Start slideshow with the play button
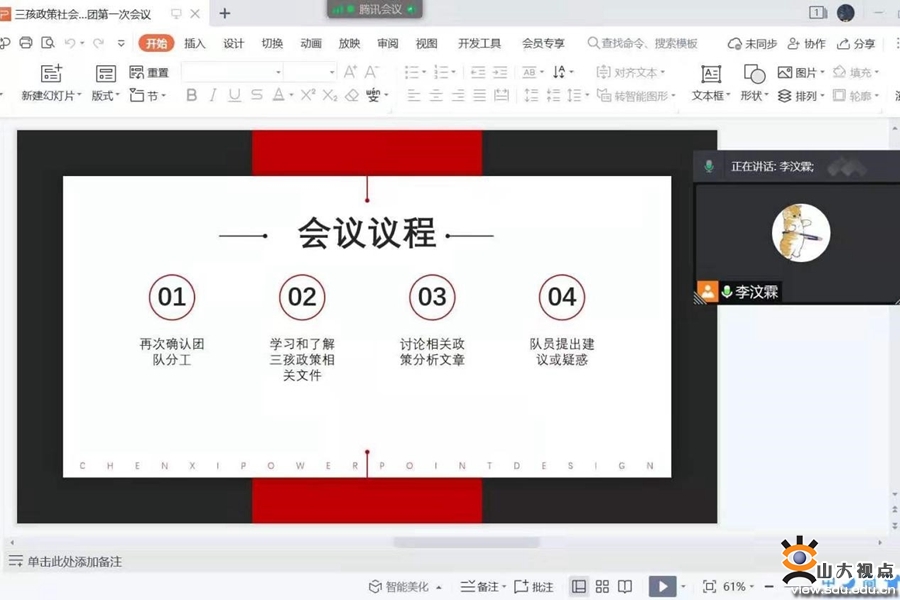The width and height of the screenshot is (900, 600). [661, 586]
